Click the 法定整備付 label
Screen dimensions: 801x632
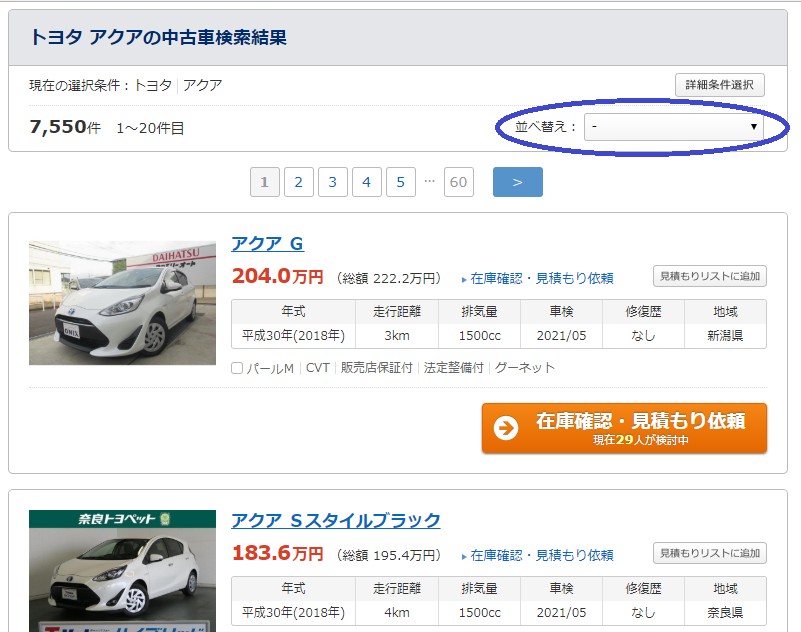click(x=454, y=368)
